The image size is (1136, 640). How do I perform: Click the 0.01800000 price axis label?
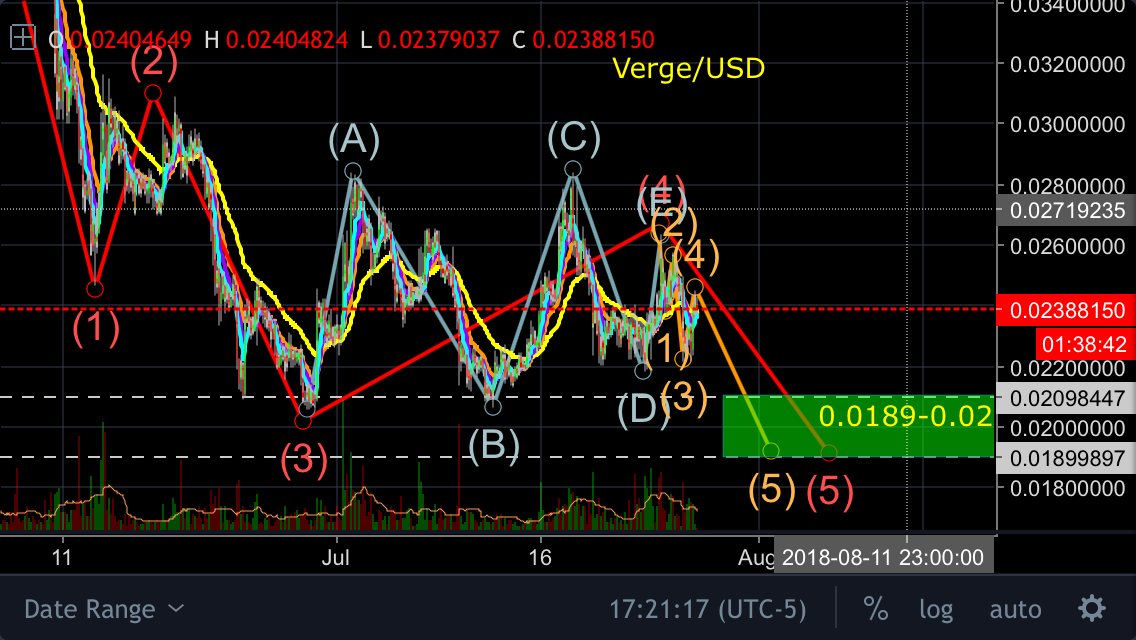pyautogui.click(x=1067, y=488)
